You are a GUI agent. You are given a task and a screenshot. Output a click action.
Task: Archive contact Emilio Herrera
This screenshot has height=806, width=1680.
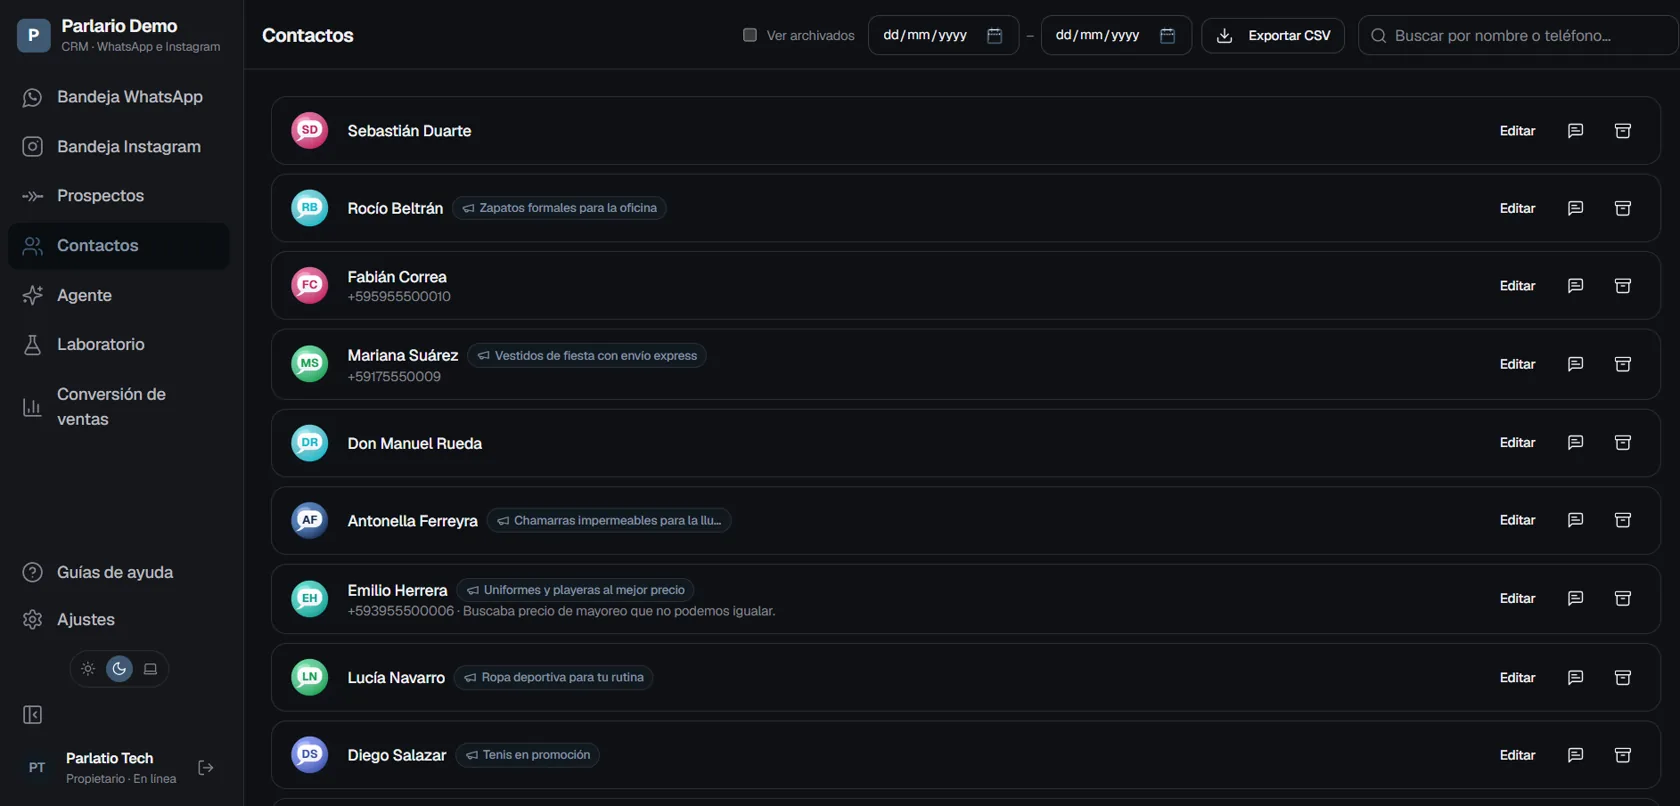click(1623, 598)
